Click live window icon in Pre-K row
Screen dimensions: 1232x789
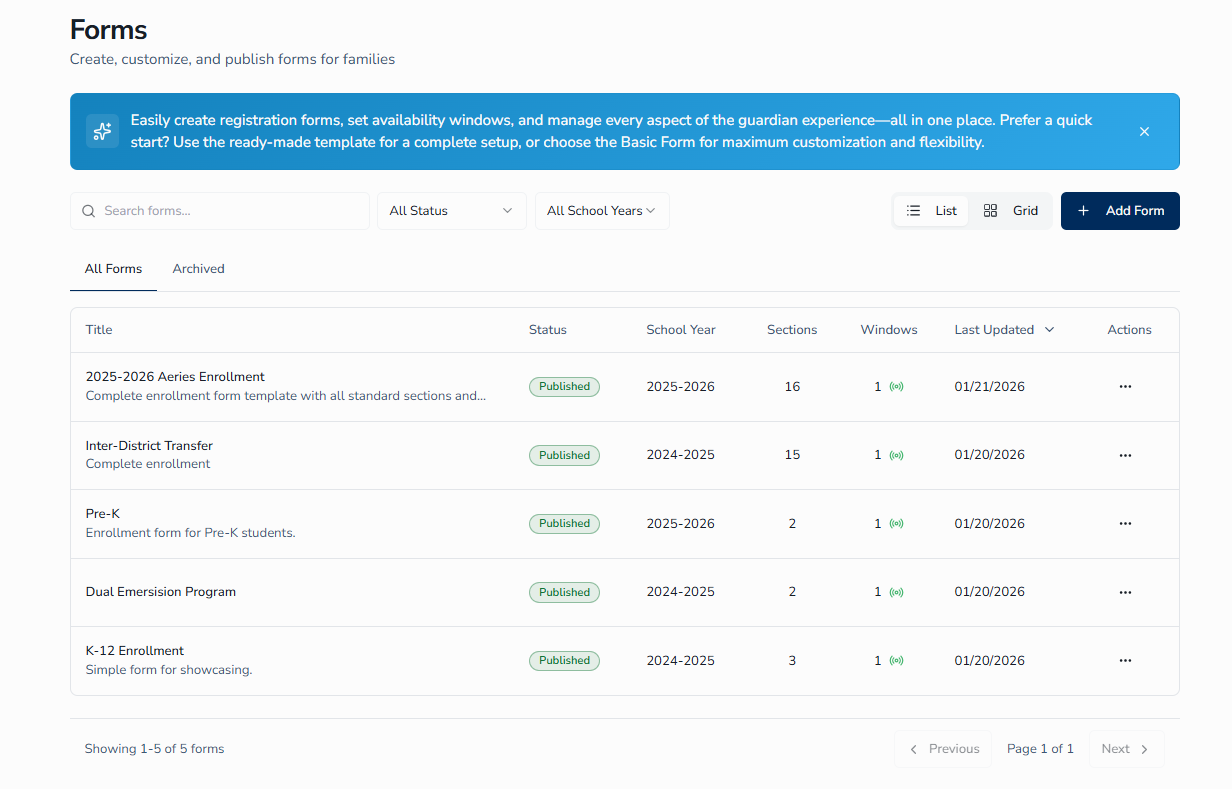click(896, 523)
